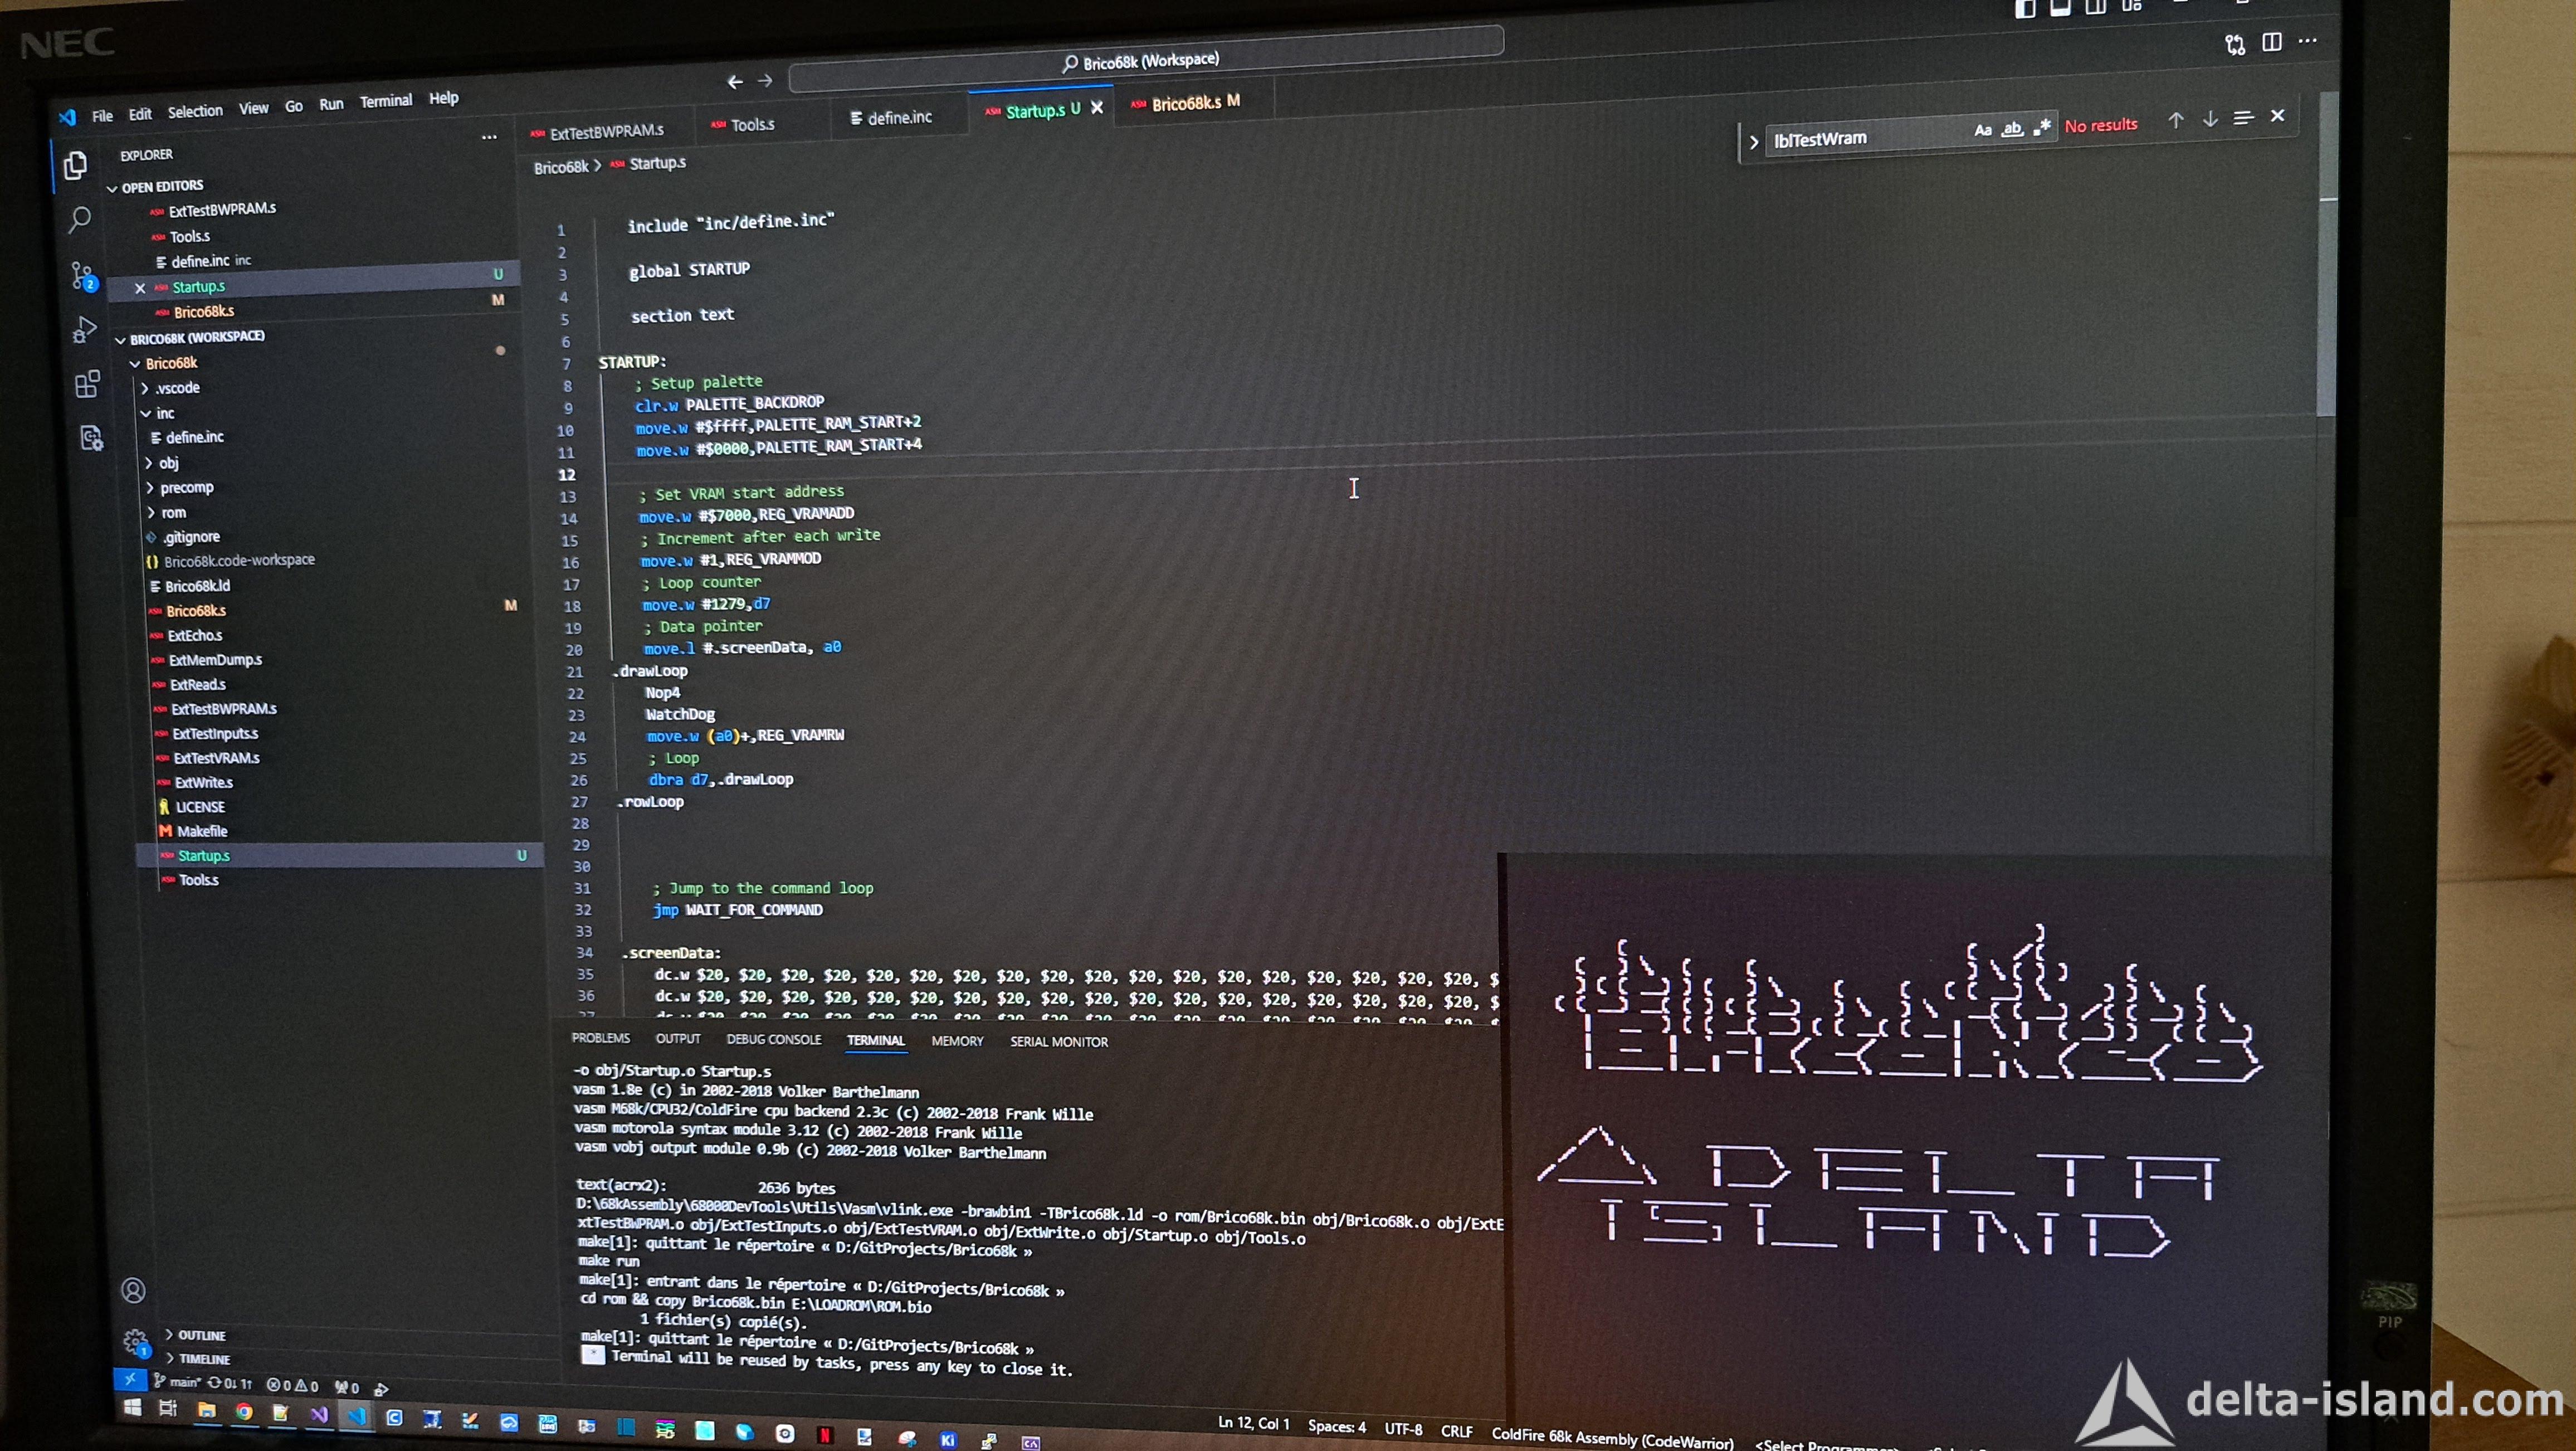Open the Search view in the activity bar

[x=79, y=219]
